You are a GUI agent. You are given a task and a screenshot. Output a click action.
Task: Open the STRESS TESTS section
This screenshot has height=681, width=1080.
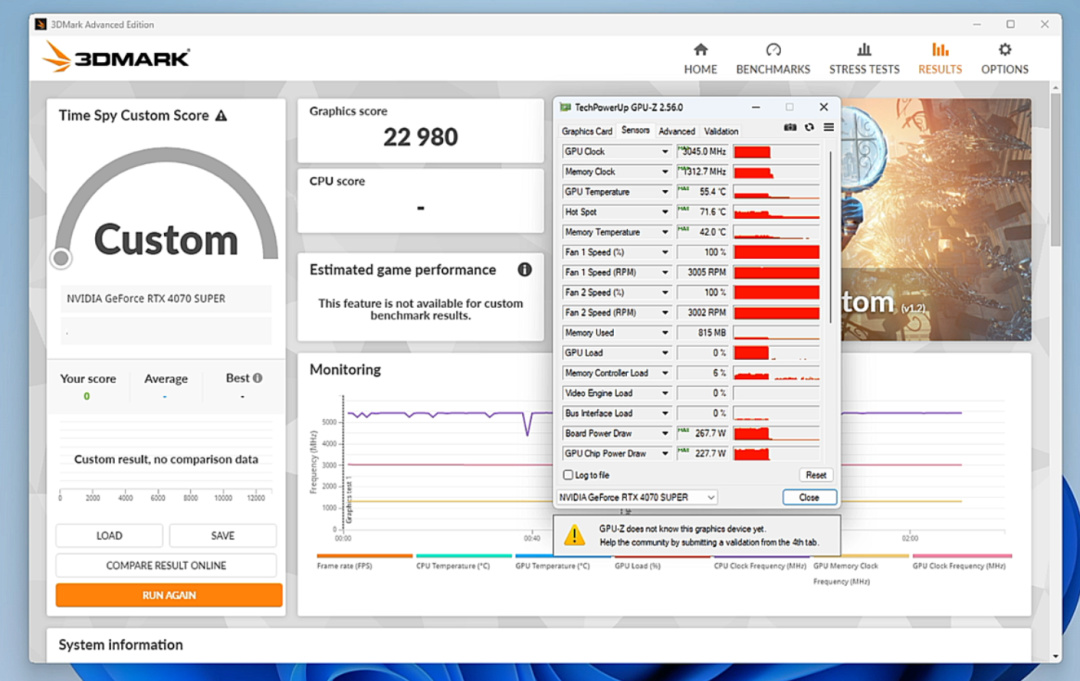(x=864, y=59)
